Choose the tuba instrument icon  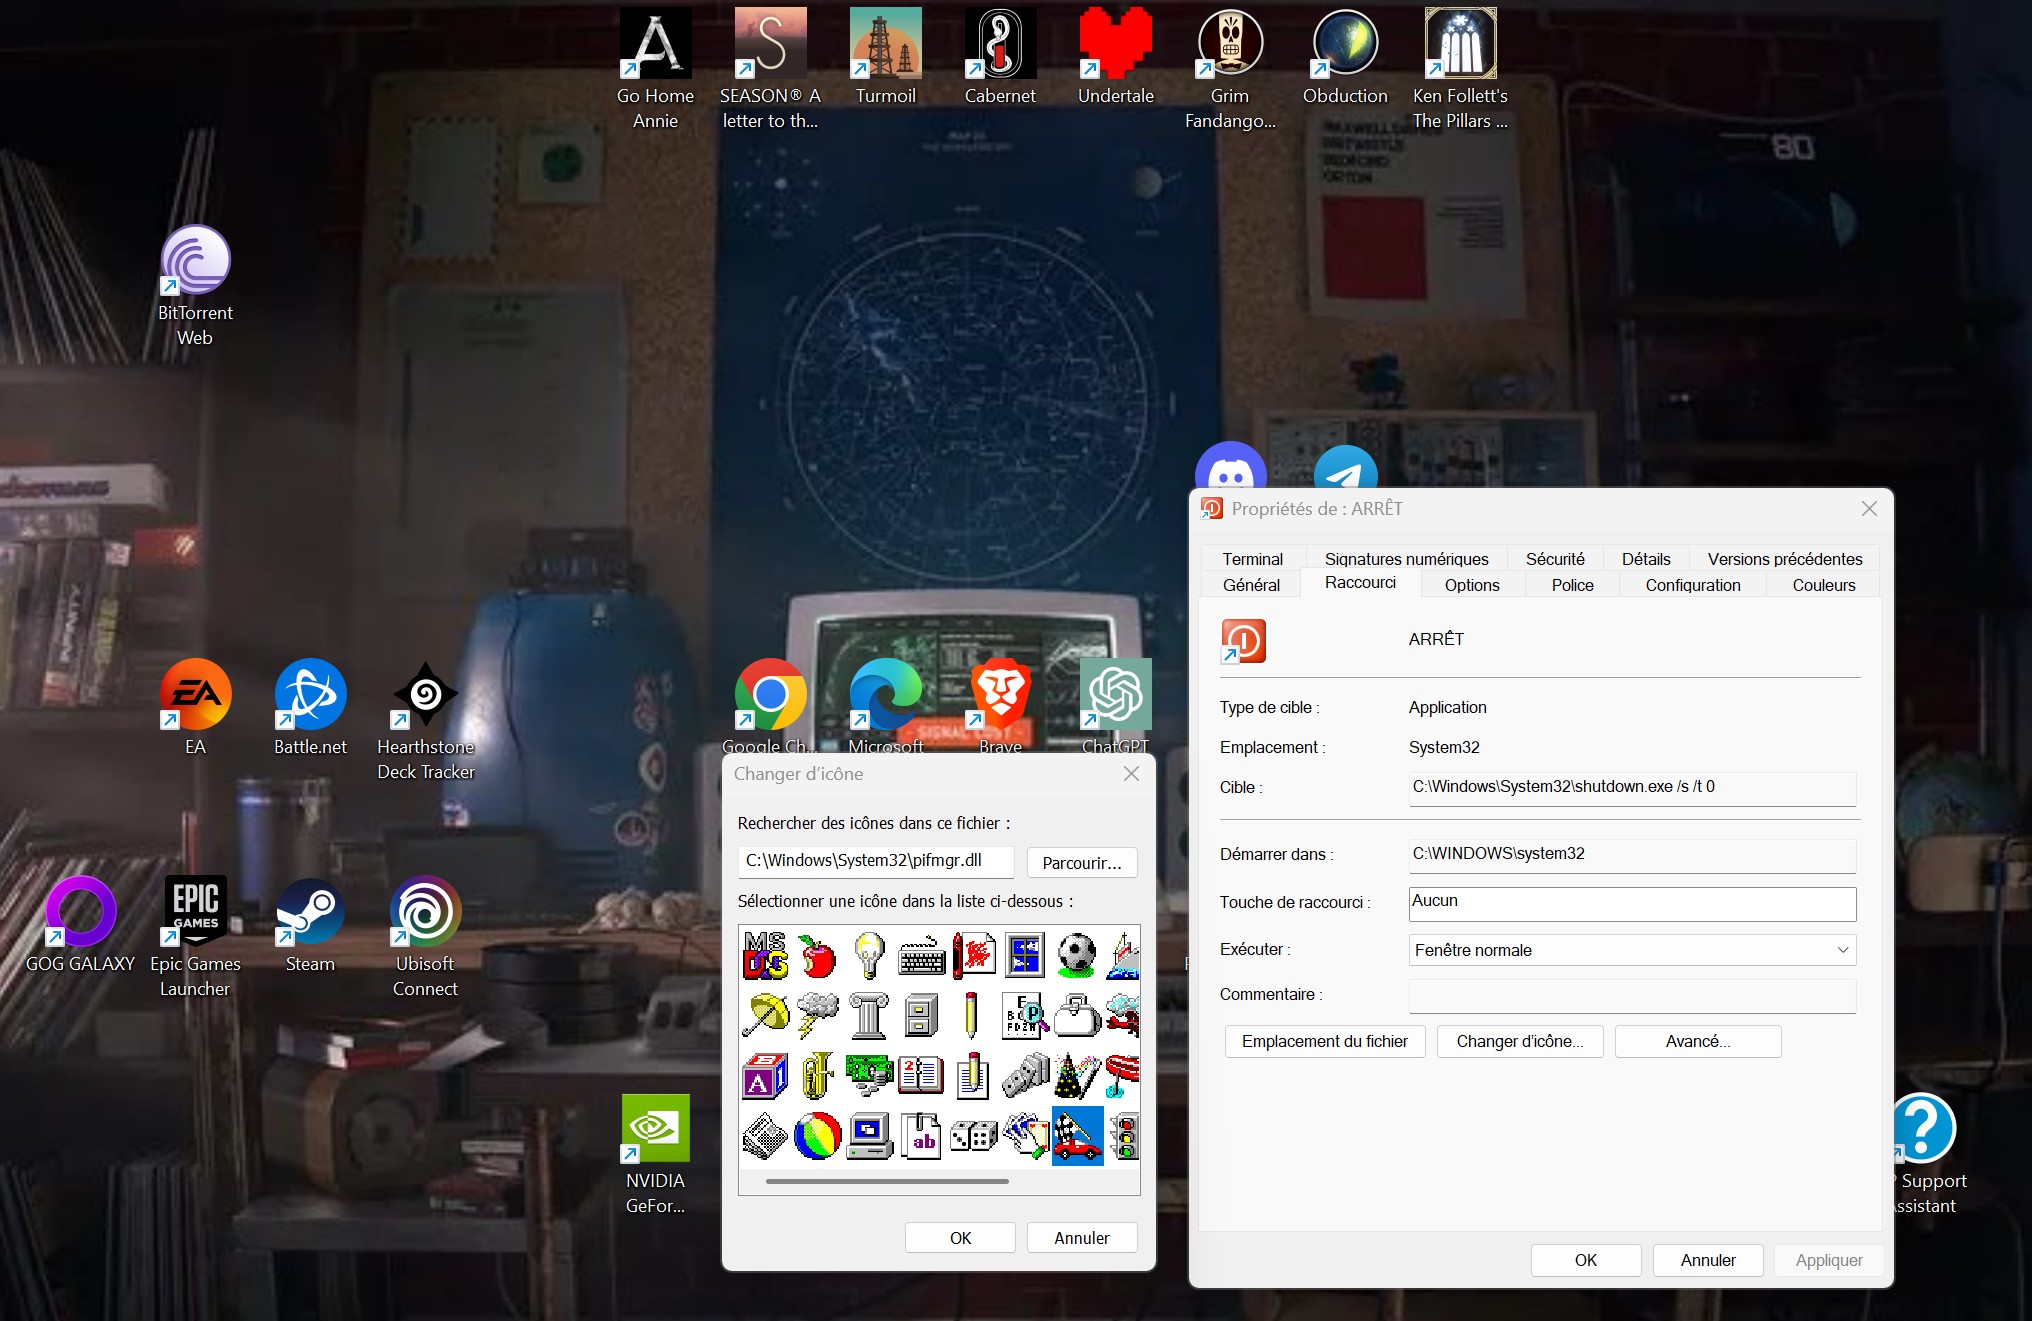(817, 1076)
